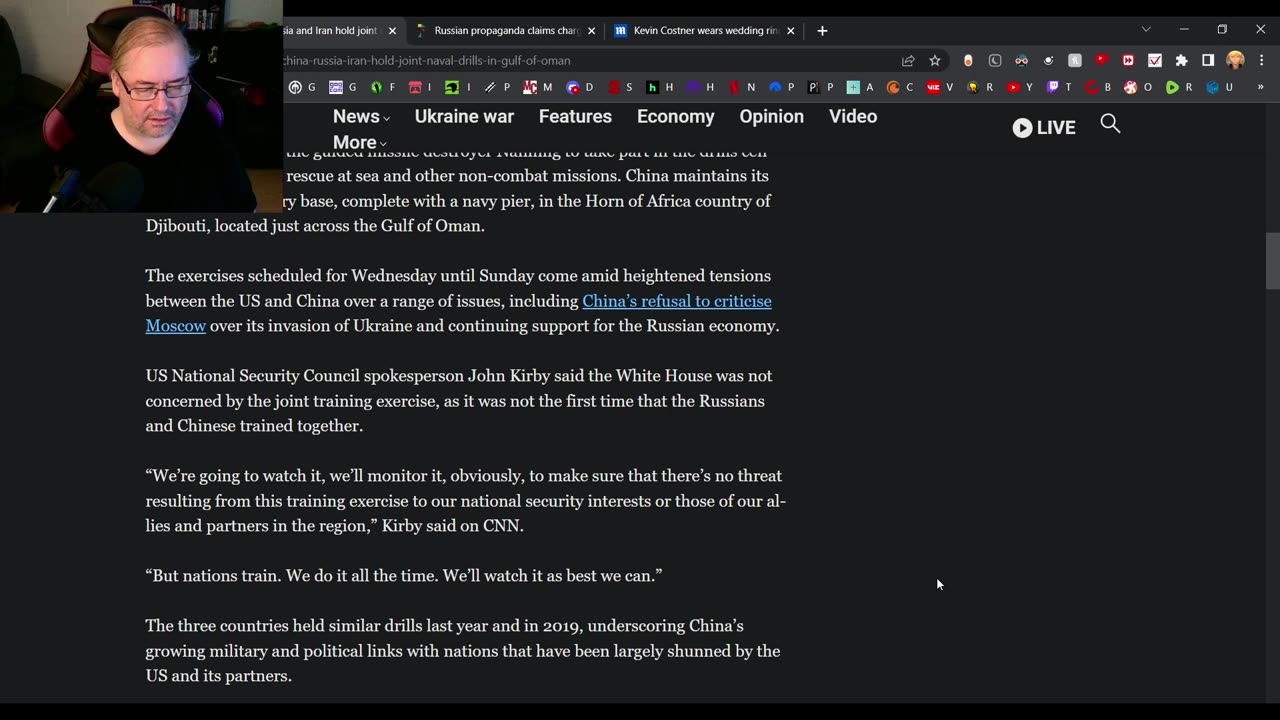Open Chrome side panel icon

click(x=1208, y=60)
